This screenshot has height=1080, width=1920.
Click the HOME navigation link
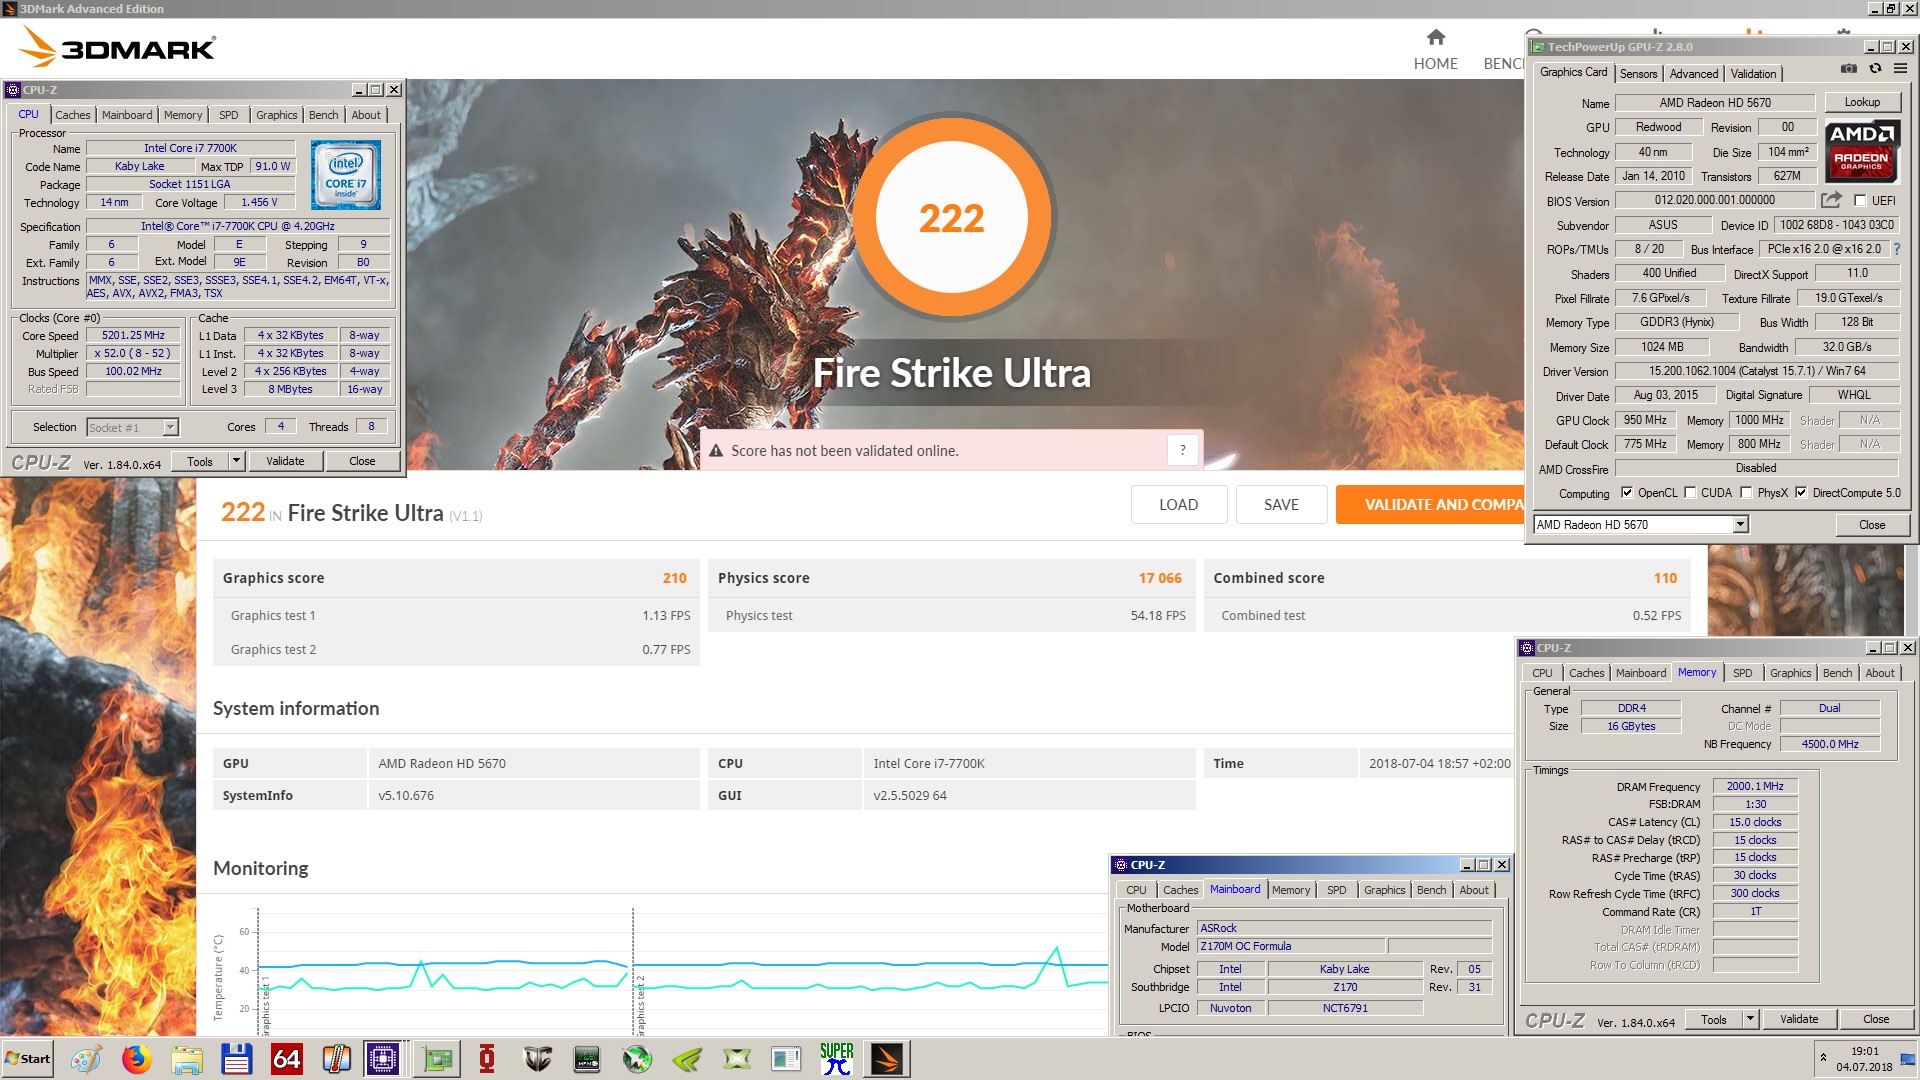1436,63
